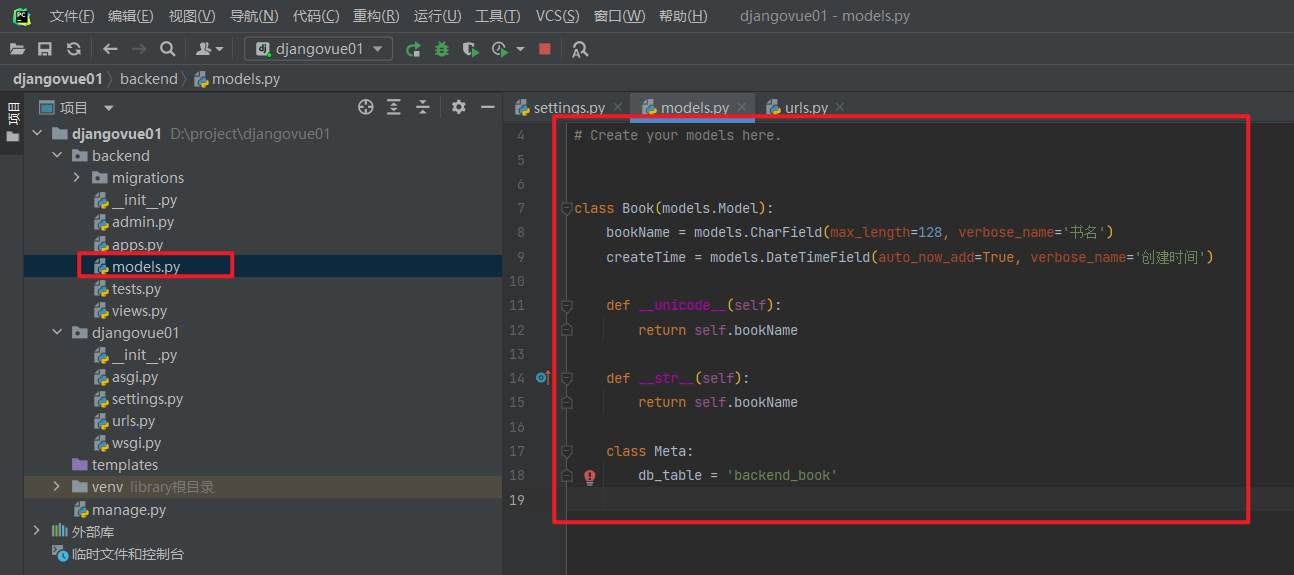Open the 窗口(W) menu
Viewport: 1294px width, 575px height.
619,16
